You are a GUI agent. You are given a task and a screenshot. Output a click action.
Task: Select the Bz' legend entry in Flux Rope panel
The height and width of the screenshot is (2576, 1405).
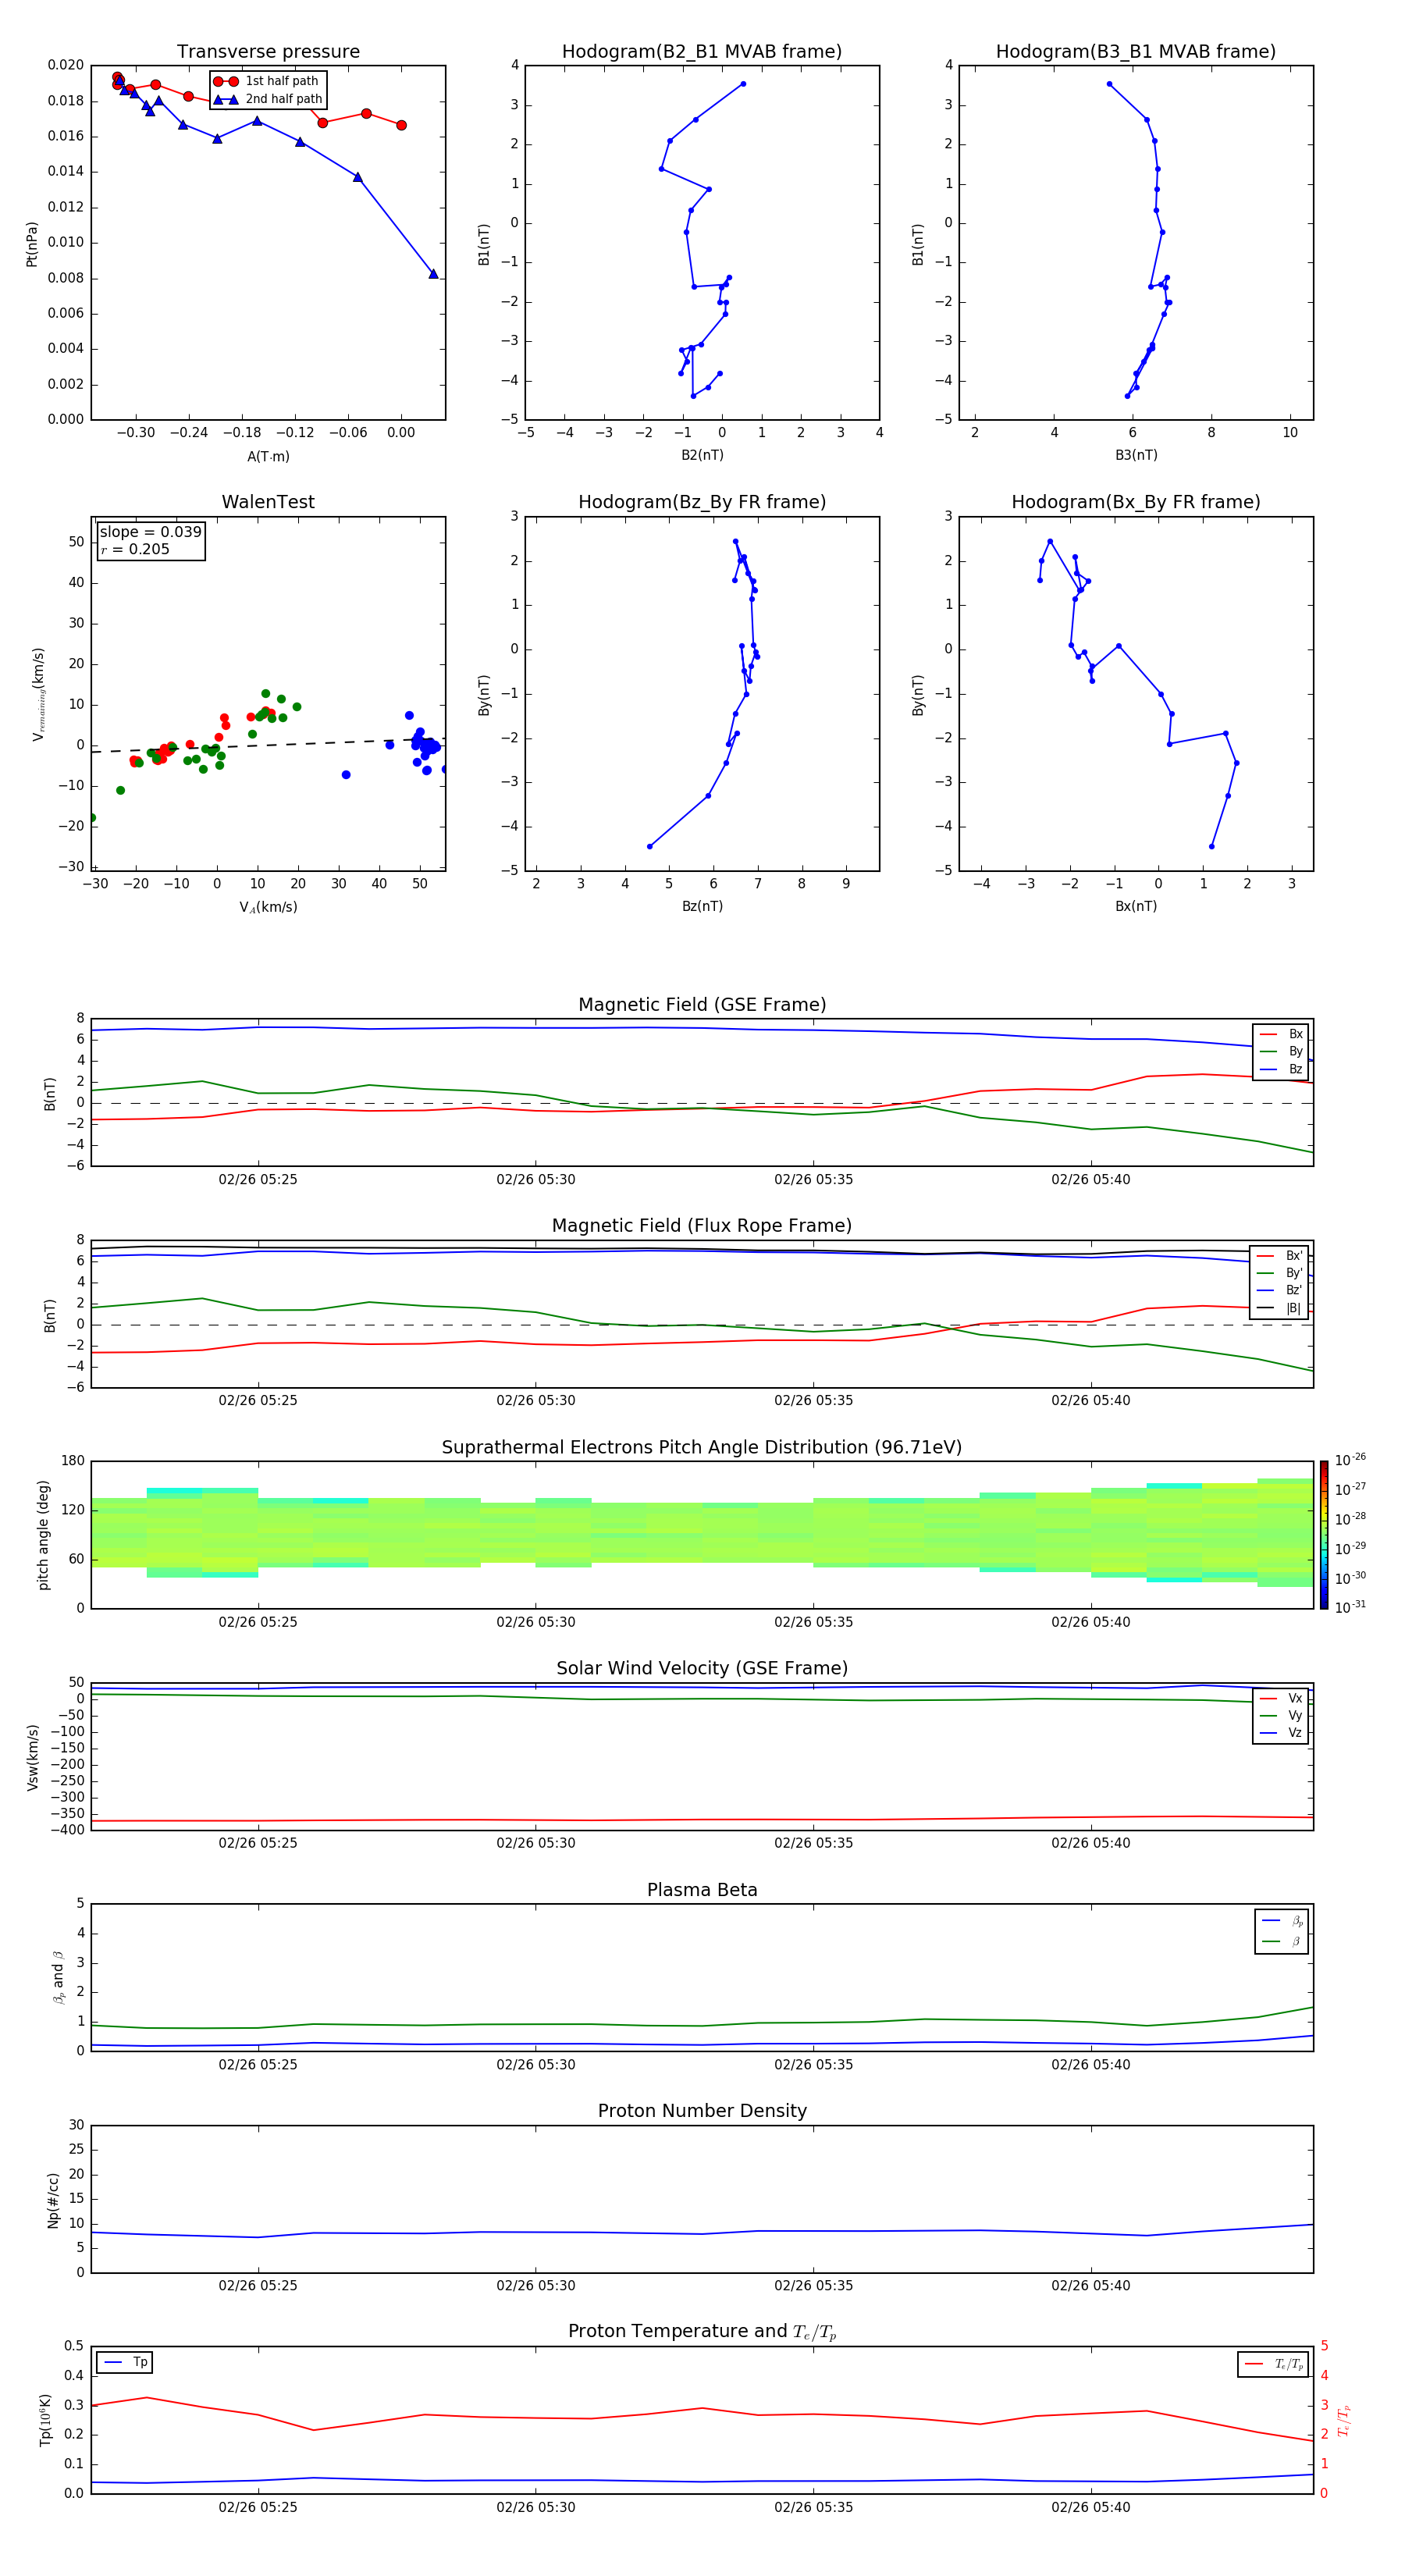click(1281, 1291)
